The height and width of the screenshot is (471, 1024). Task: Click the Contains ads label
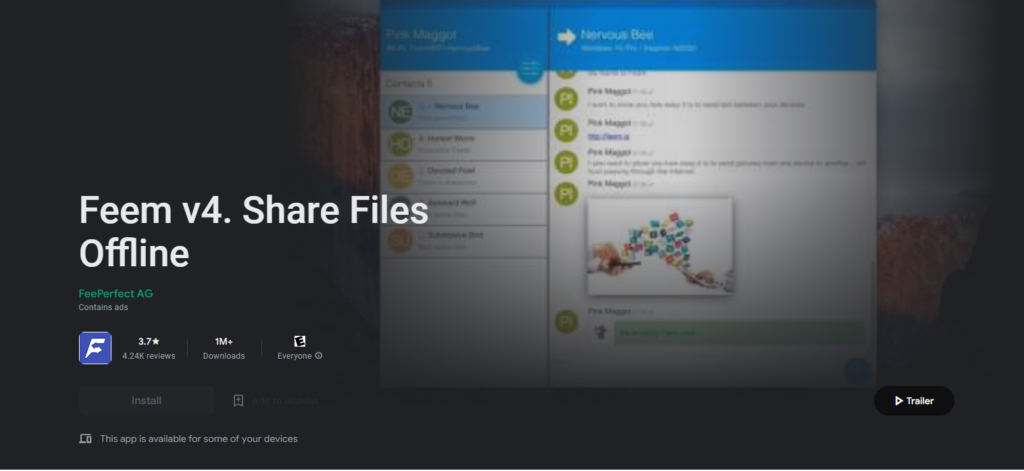[x=103, y=307]
